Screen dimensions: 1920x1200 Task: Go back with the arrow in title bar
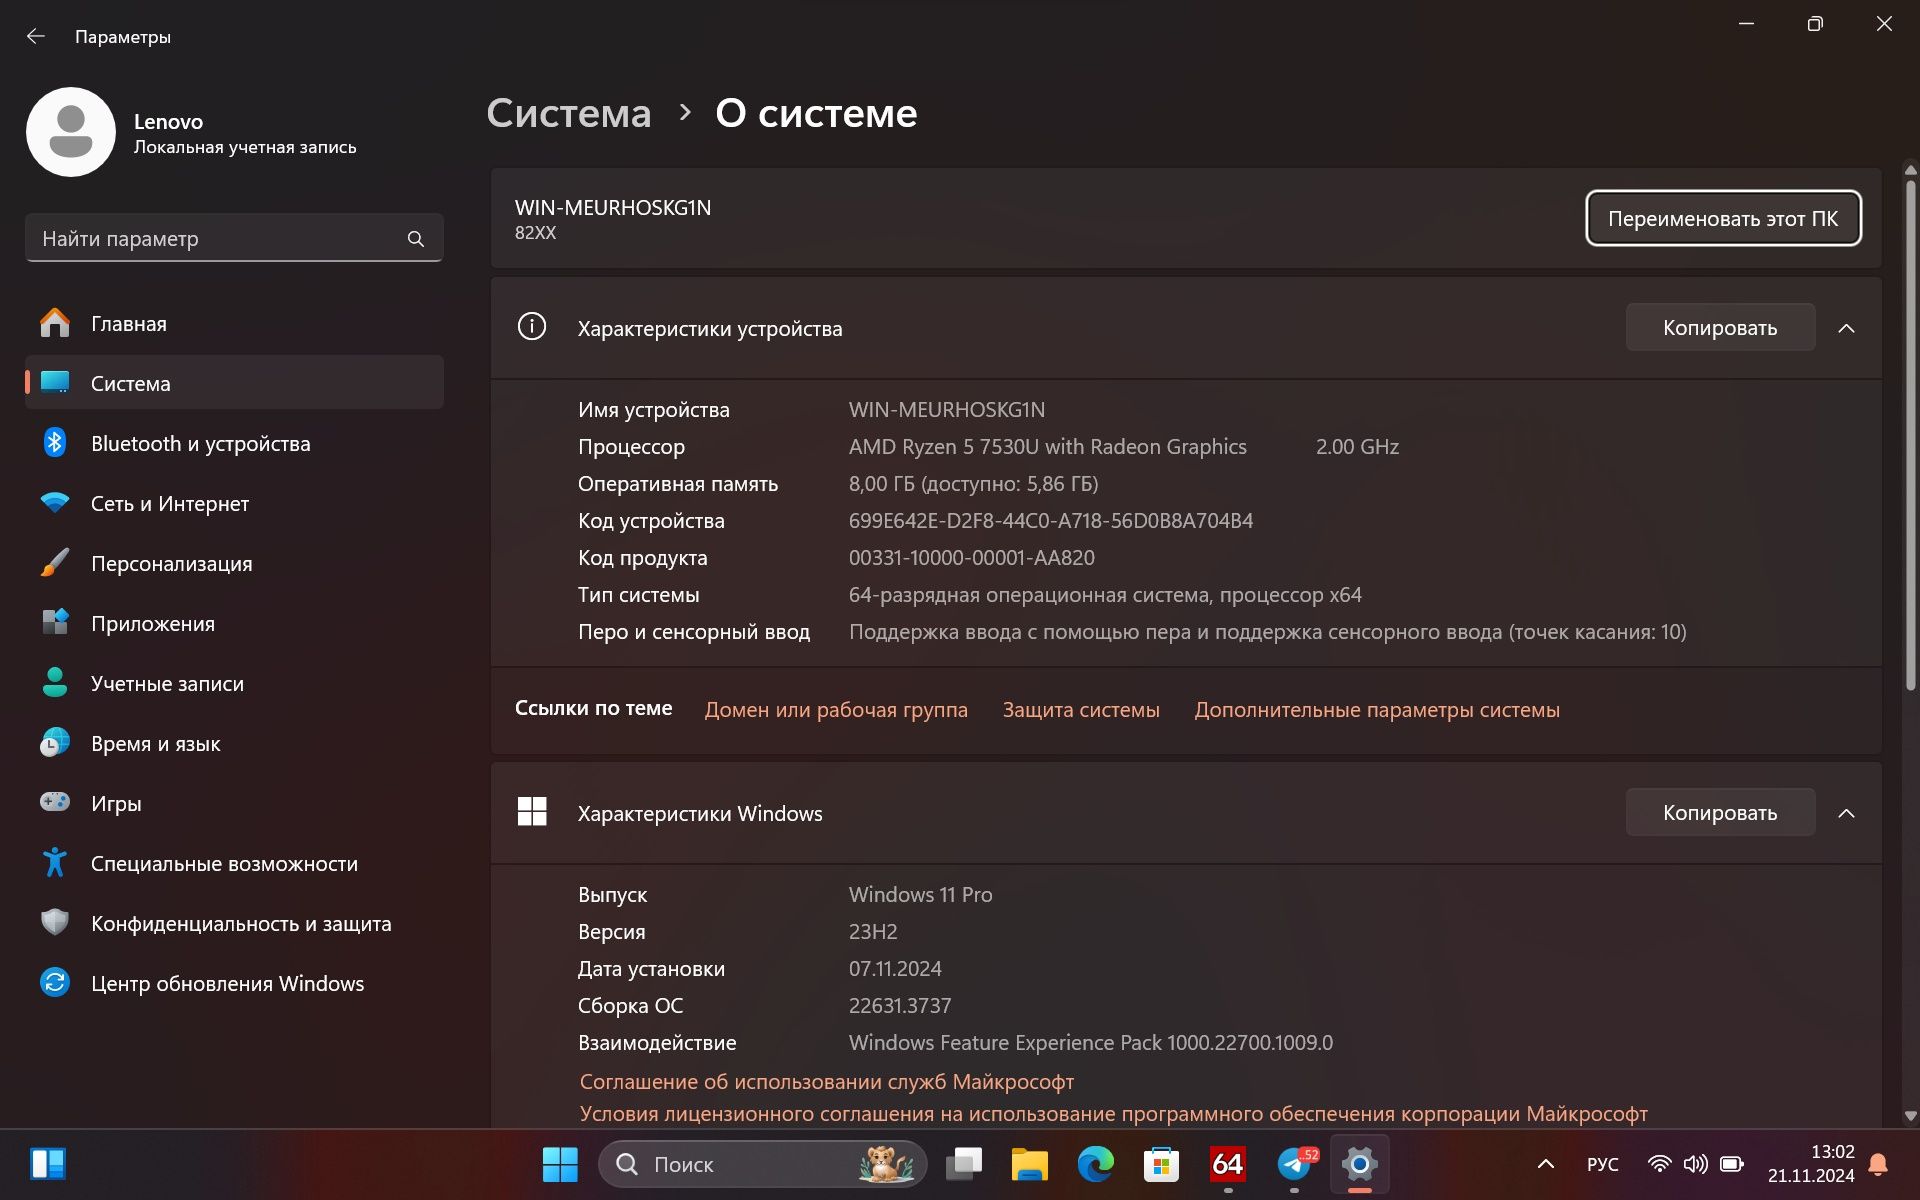point(36,36)
